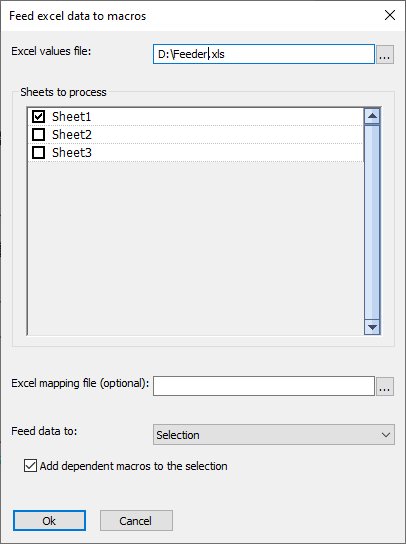Click the Cancel button

(136, 520)
